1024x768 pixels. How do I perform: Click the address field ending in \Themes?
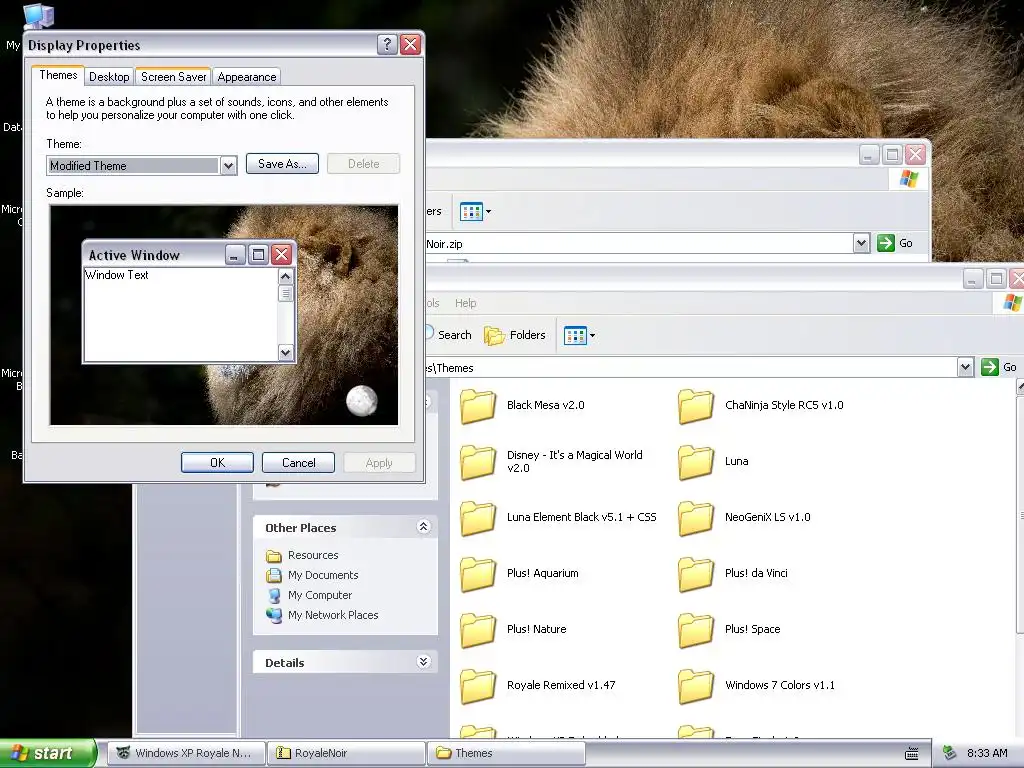coord(691,368)
